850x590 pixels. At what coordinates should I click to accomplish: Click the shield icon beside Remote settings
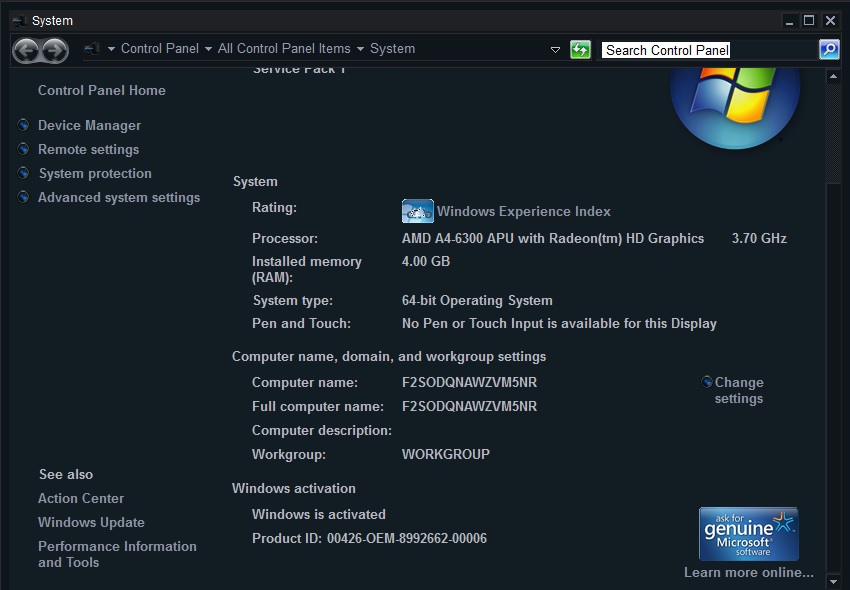(x=23, y=149)
